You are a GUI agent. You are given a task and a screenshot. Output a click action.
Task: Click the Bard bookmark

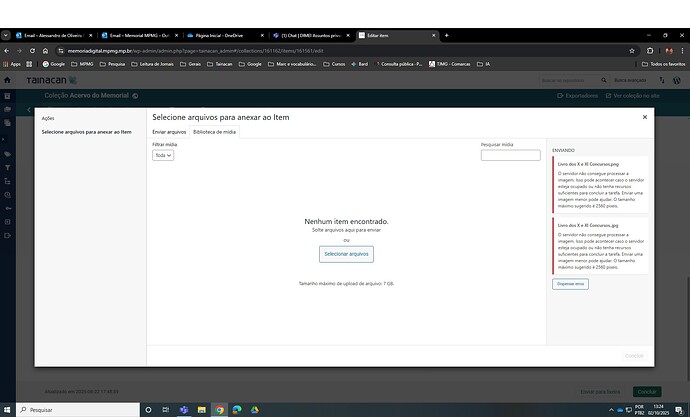pyautogui.click(x=360, y=64)
